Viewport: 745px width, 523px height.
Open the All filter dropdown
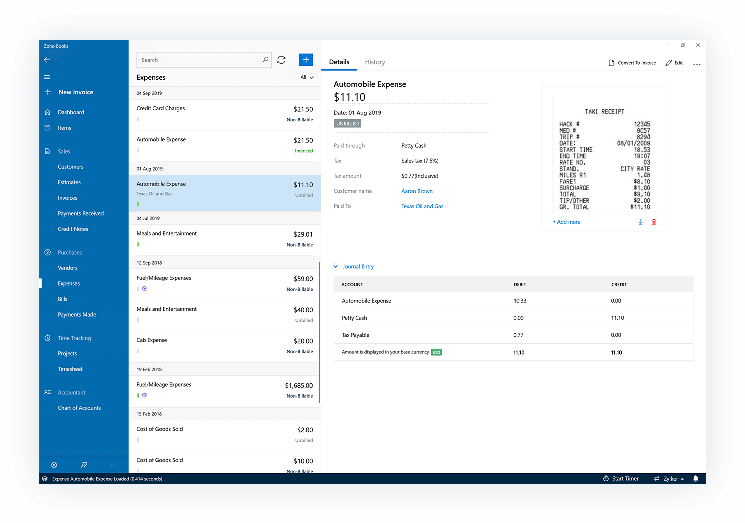[307, 77]
